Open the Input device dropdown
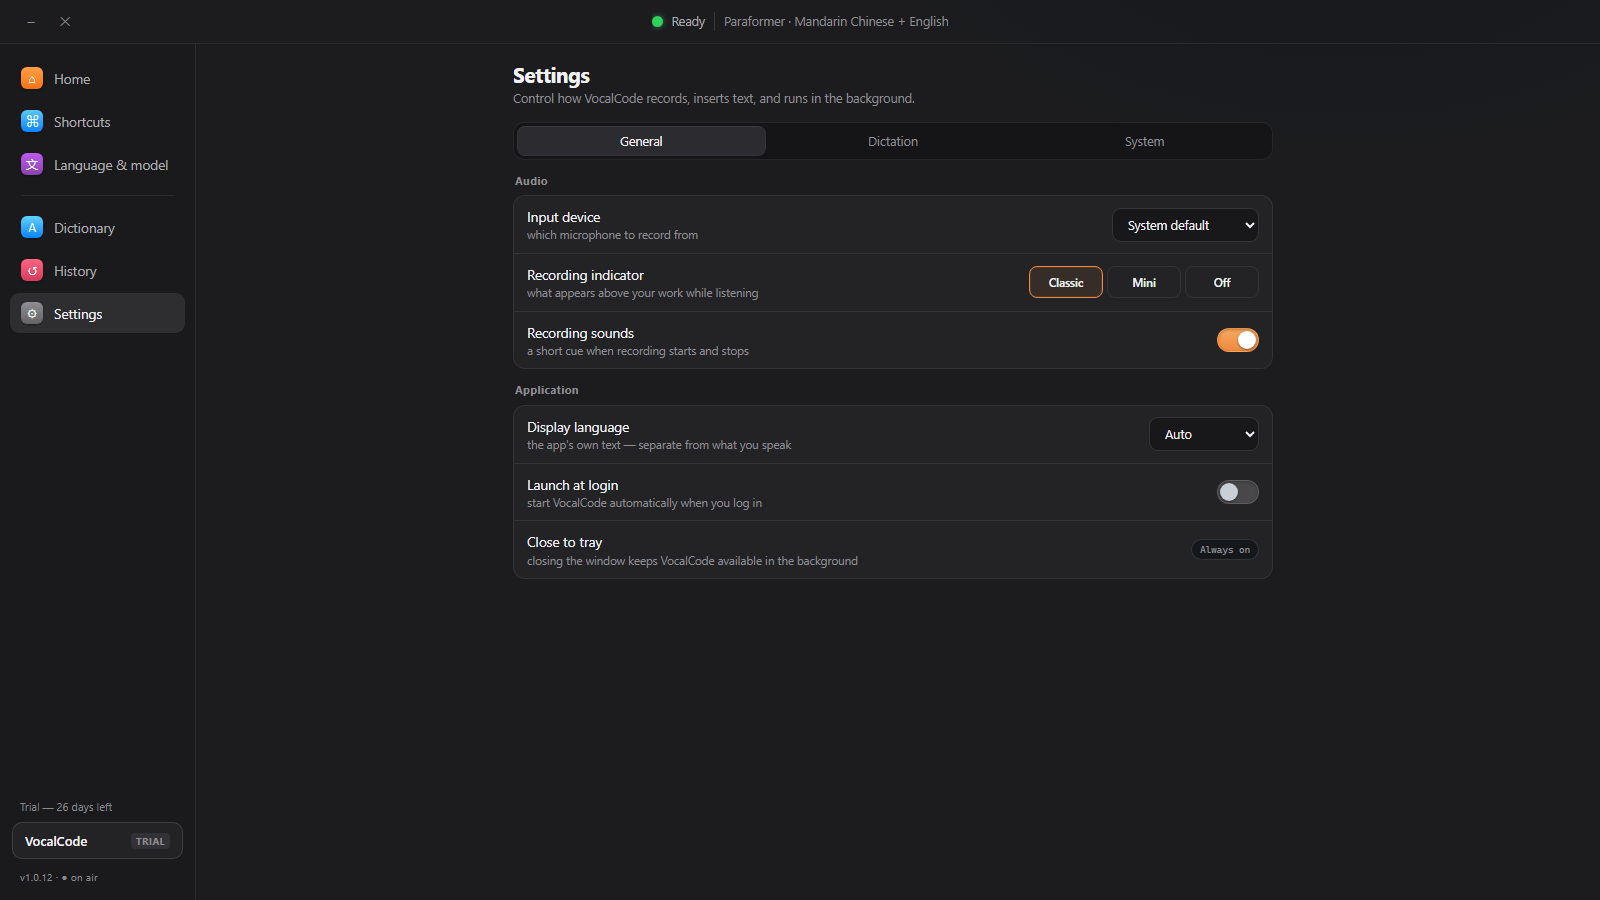Image resolution: width=1600 pixels, height=900 pixels. point(1185,225)
